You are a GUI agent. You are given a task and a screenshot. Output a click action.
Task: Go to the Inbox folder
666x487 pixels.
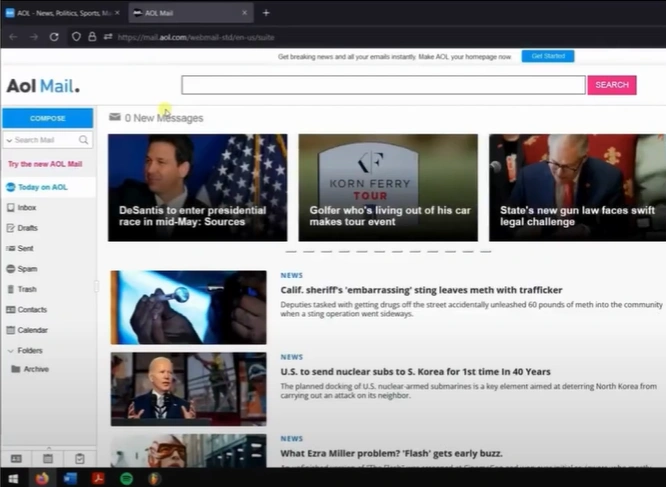pyautogui.click(x=27, y=208)
